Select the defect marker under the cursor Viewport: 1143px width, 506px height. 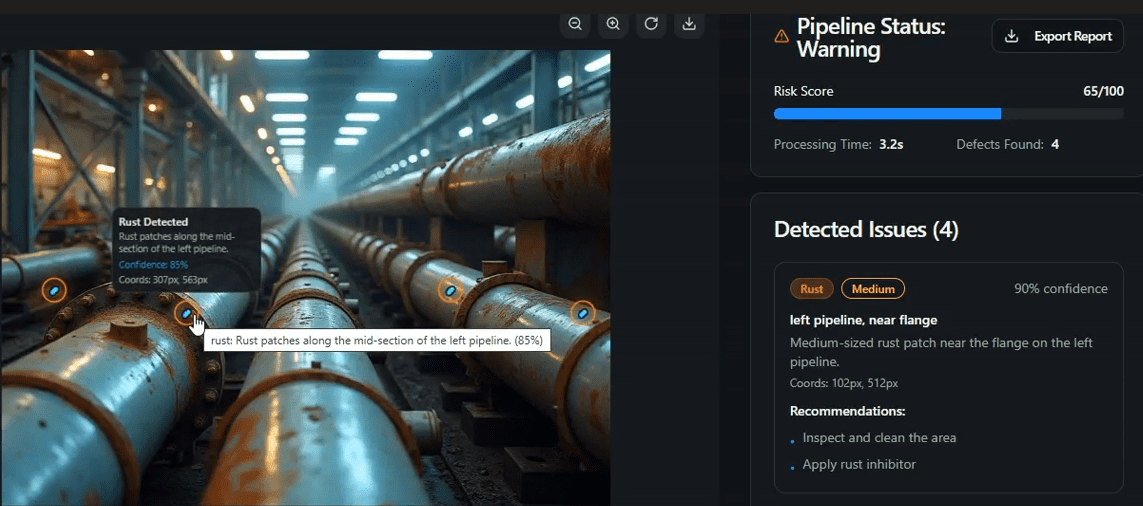tap(186, 314)
